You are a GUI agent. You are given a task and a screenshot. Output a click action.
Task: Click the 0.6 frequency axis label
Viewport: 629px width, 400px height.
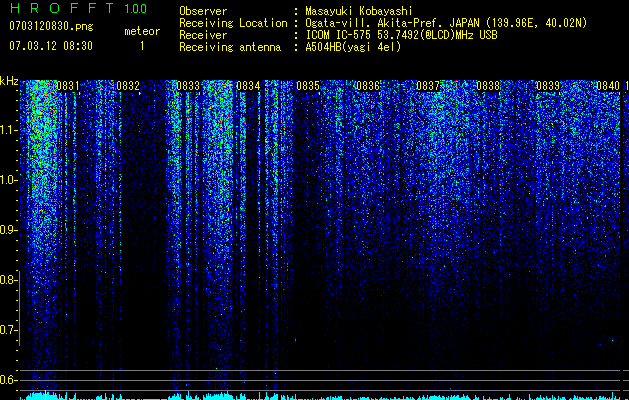click(8, 380)
